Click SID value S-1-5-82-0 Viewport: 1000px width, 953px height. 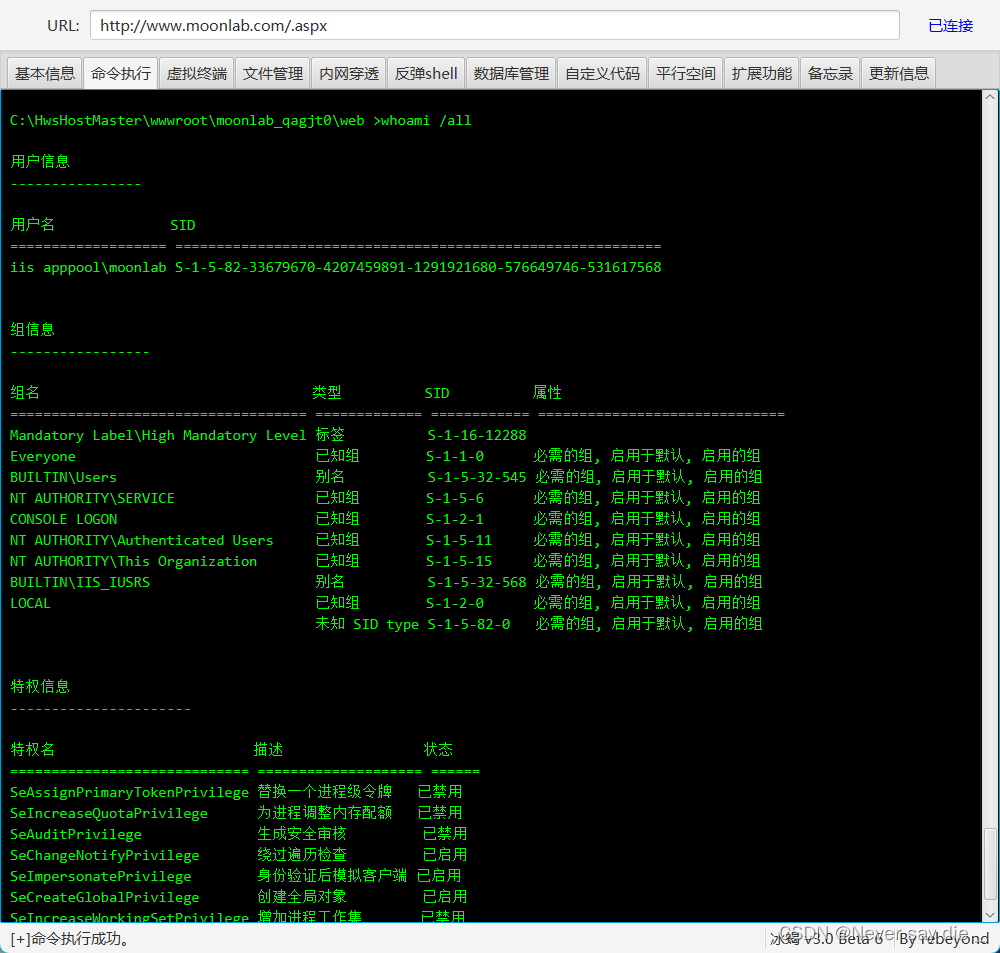coord(469,624)
